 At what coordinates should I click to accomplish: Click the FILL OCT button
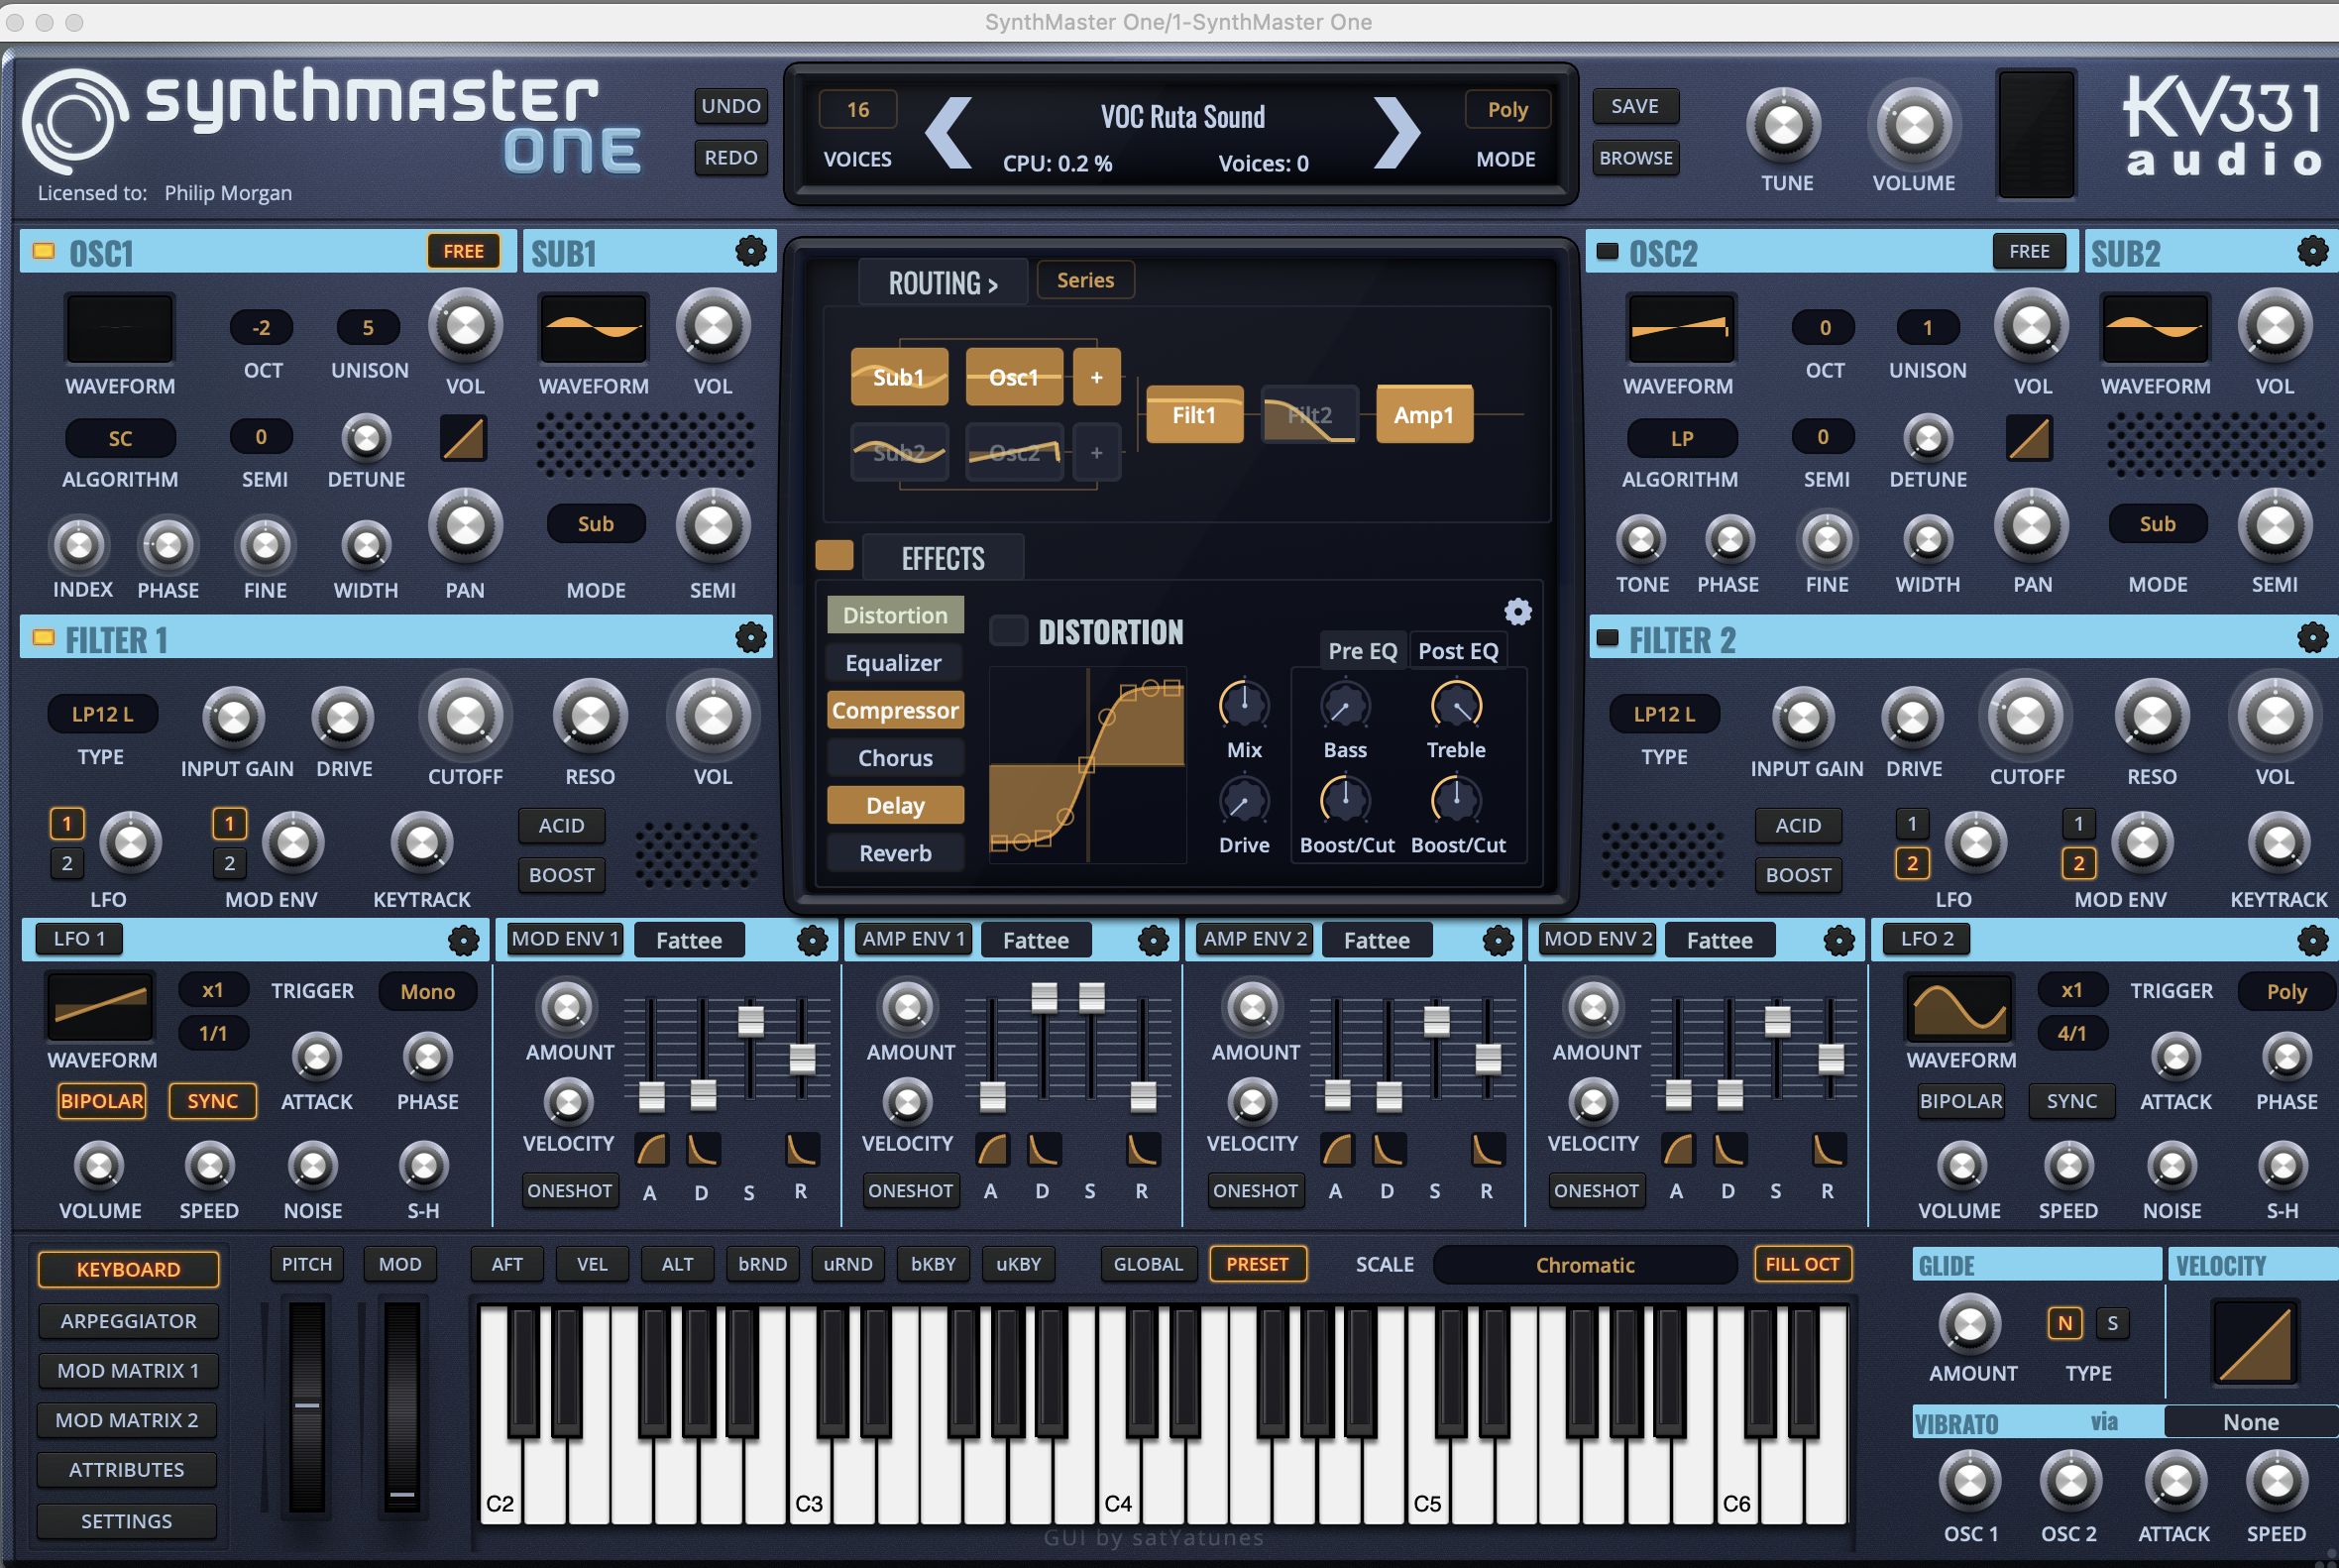click(x=1802, y=1264)
